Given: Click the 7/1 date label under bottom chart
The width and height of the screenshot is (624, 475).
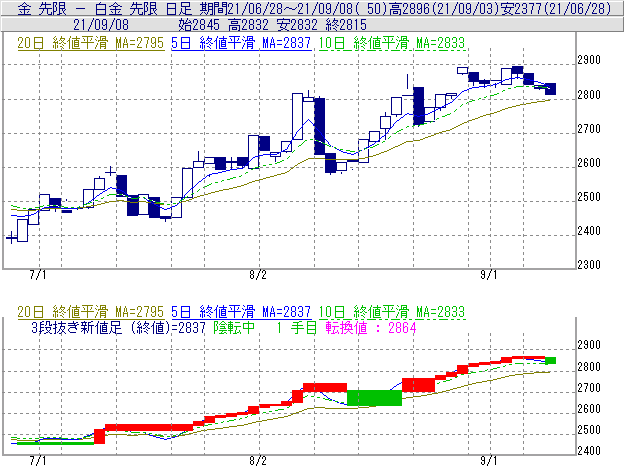Looking at the screenshot, I should [38, 461].
